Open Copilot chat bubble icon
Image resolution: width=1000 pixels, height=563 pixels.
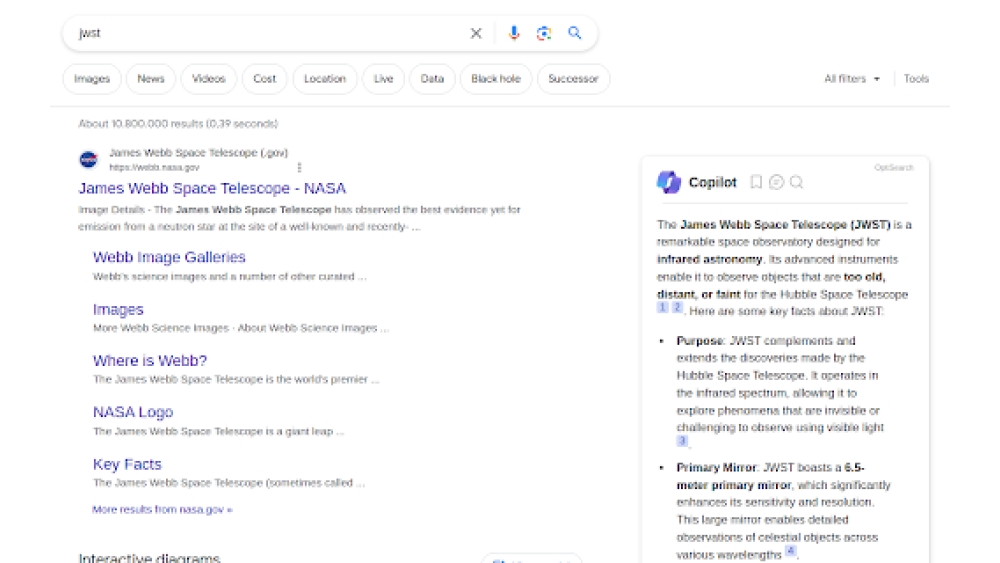pyautogui.click(x=776, y=182)
